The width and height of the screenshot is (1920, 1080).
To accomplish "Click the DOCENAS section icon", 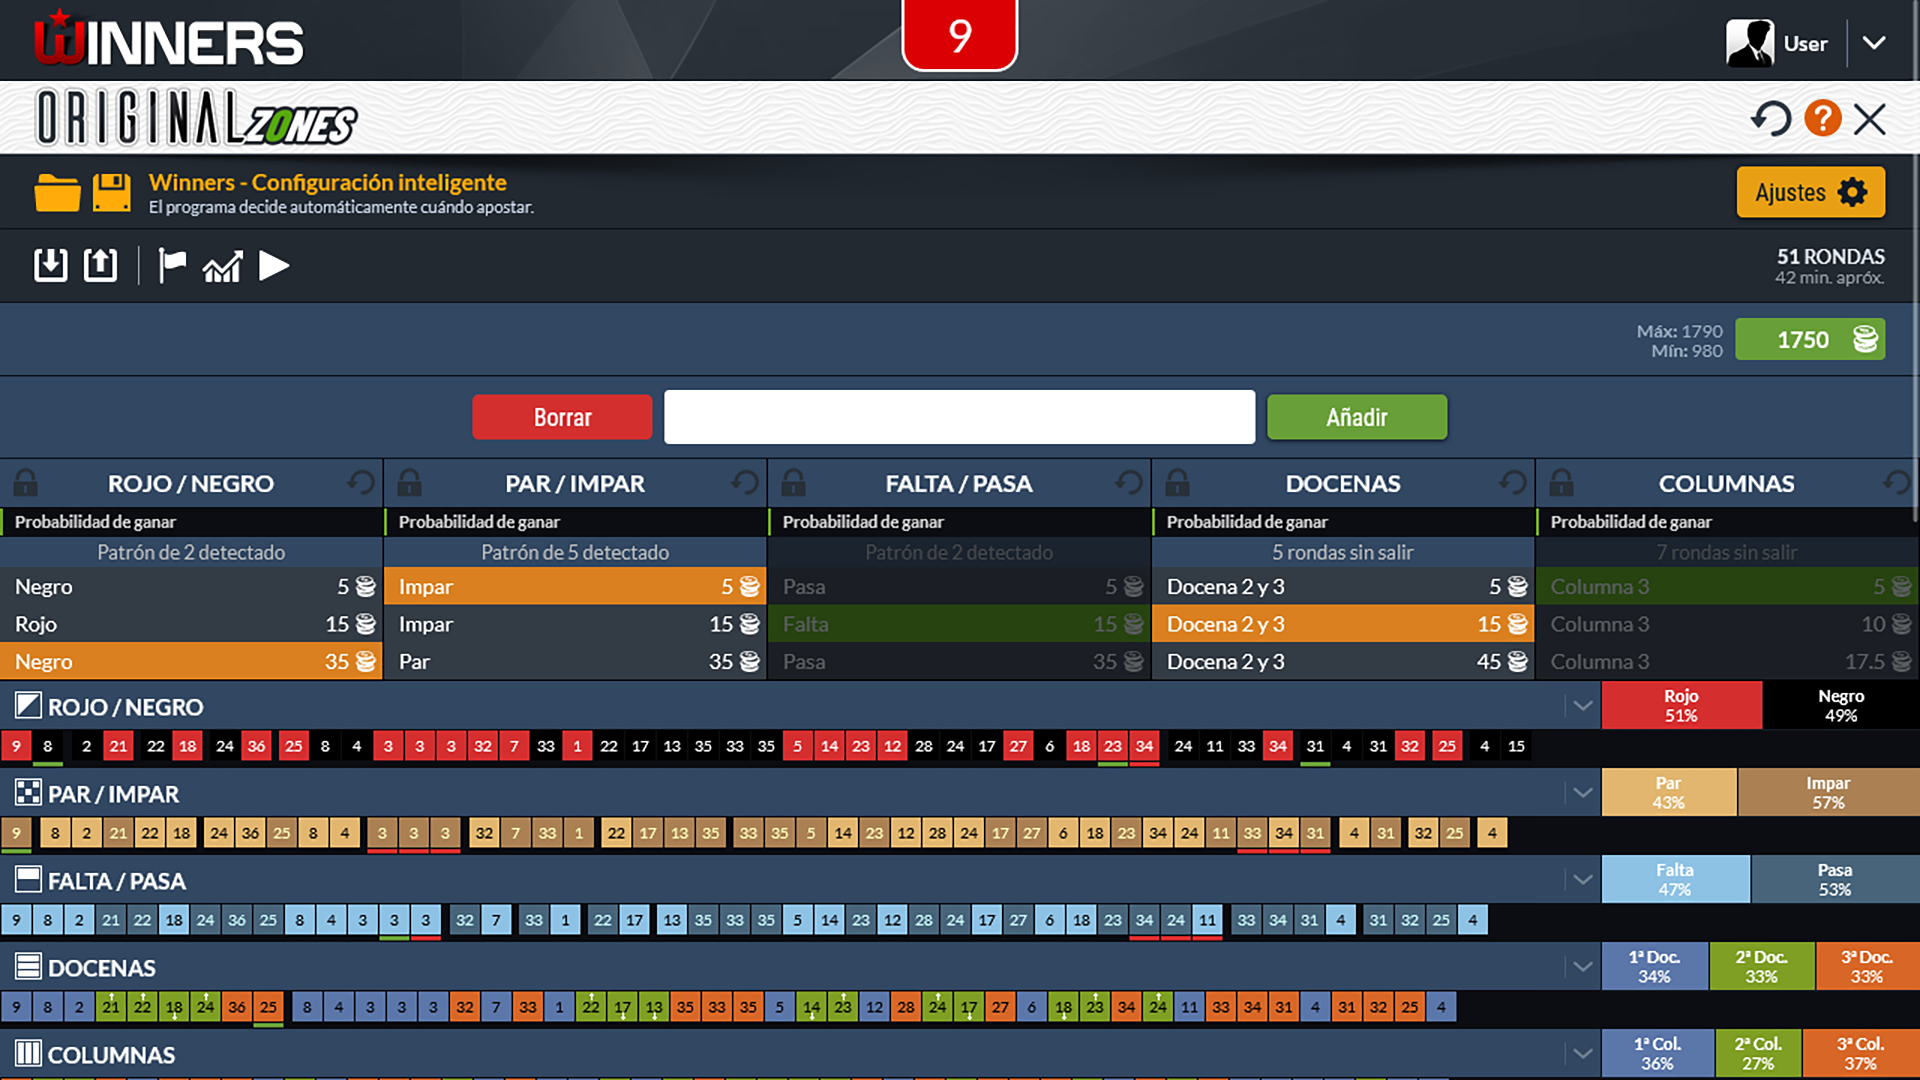I will [28, 967].
